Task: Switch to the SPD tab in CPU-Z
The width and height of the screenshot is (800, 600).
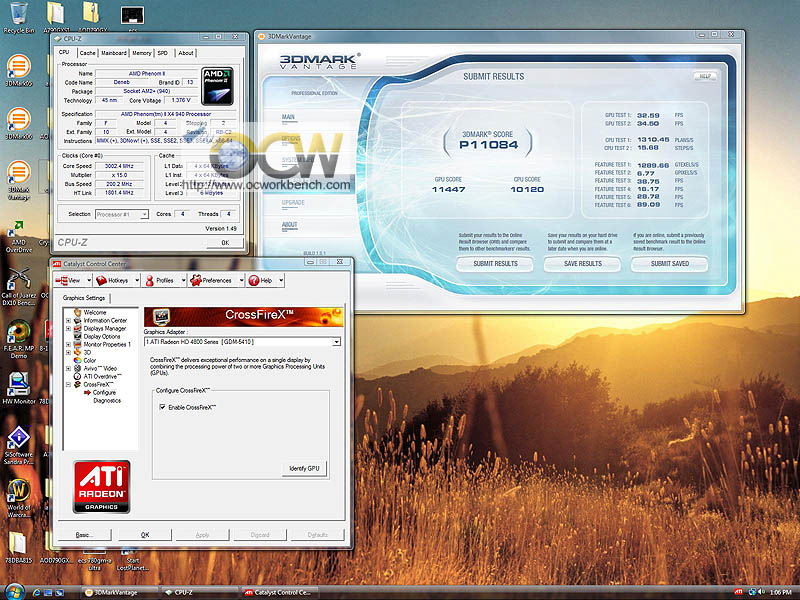Action: (163, 53)
